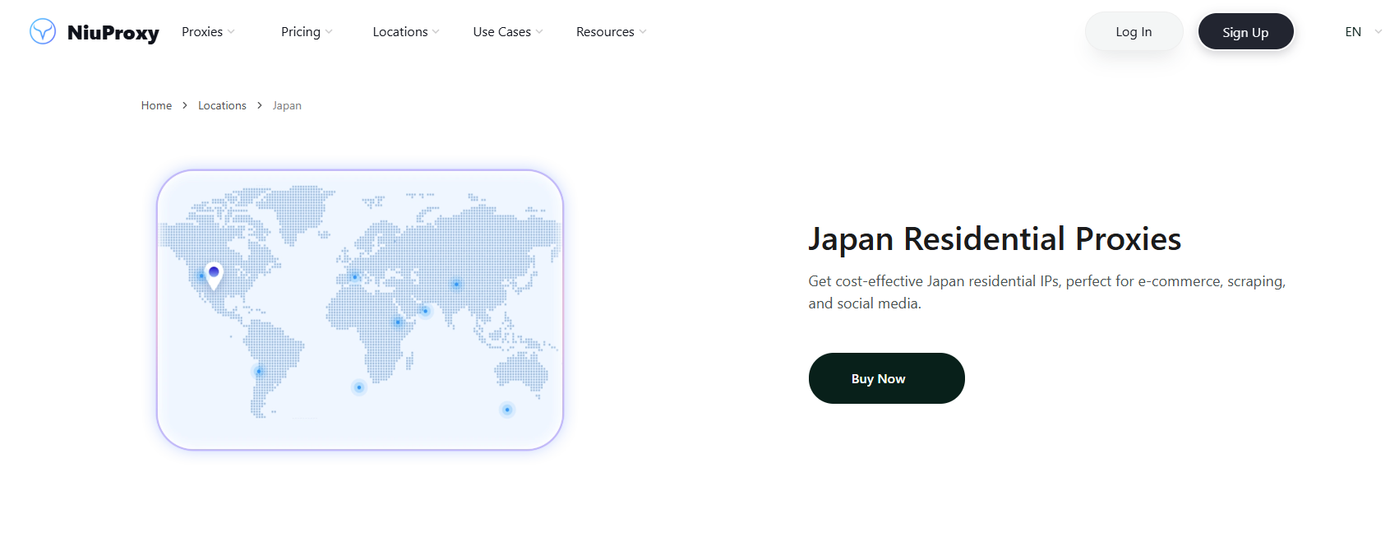1390x551 pixels.
Task: Open the EN language selector
Action: coord(1353,32)
